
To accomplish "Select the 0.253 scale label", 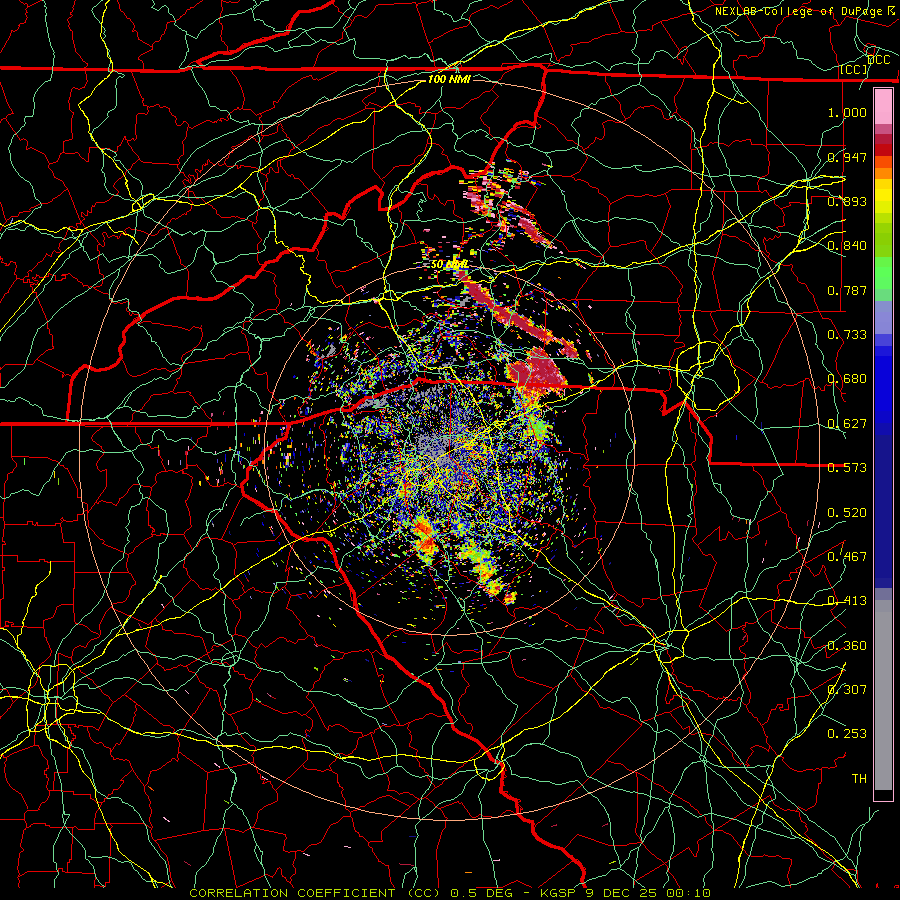I will 847,734.
